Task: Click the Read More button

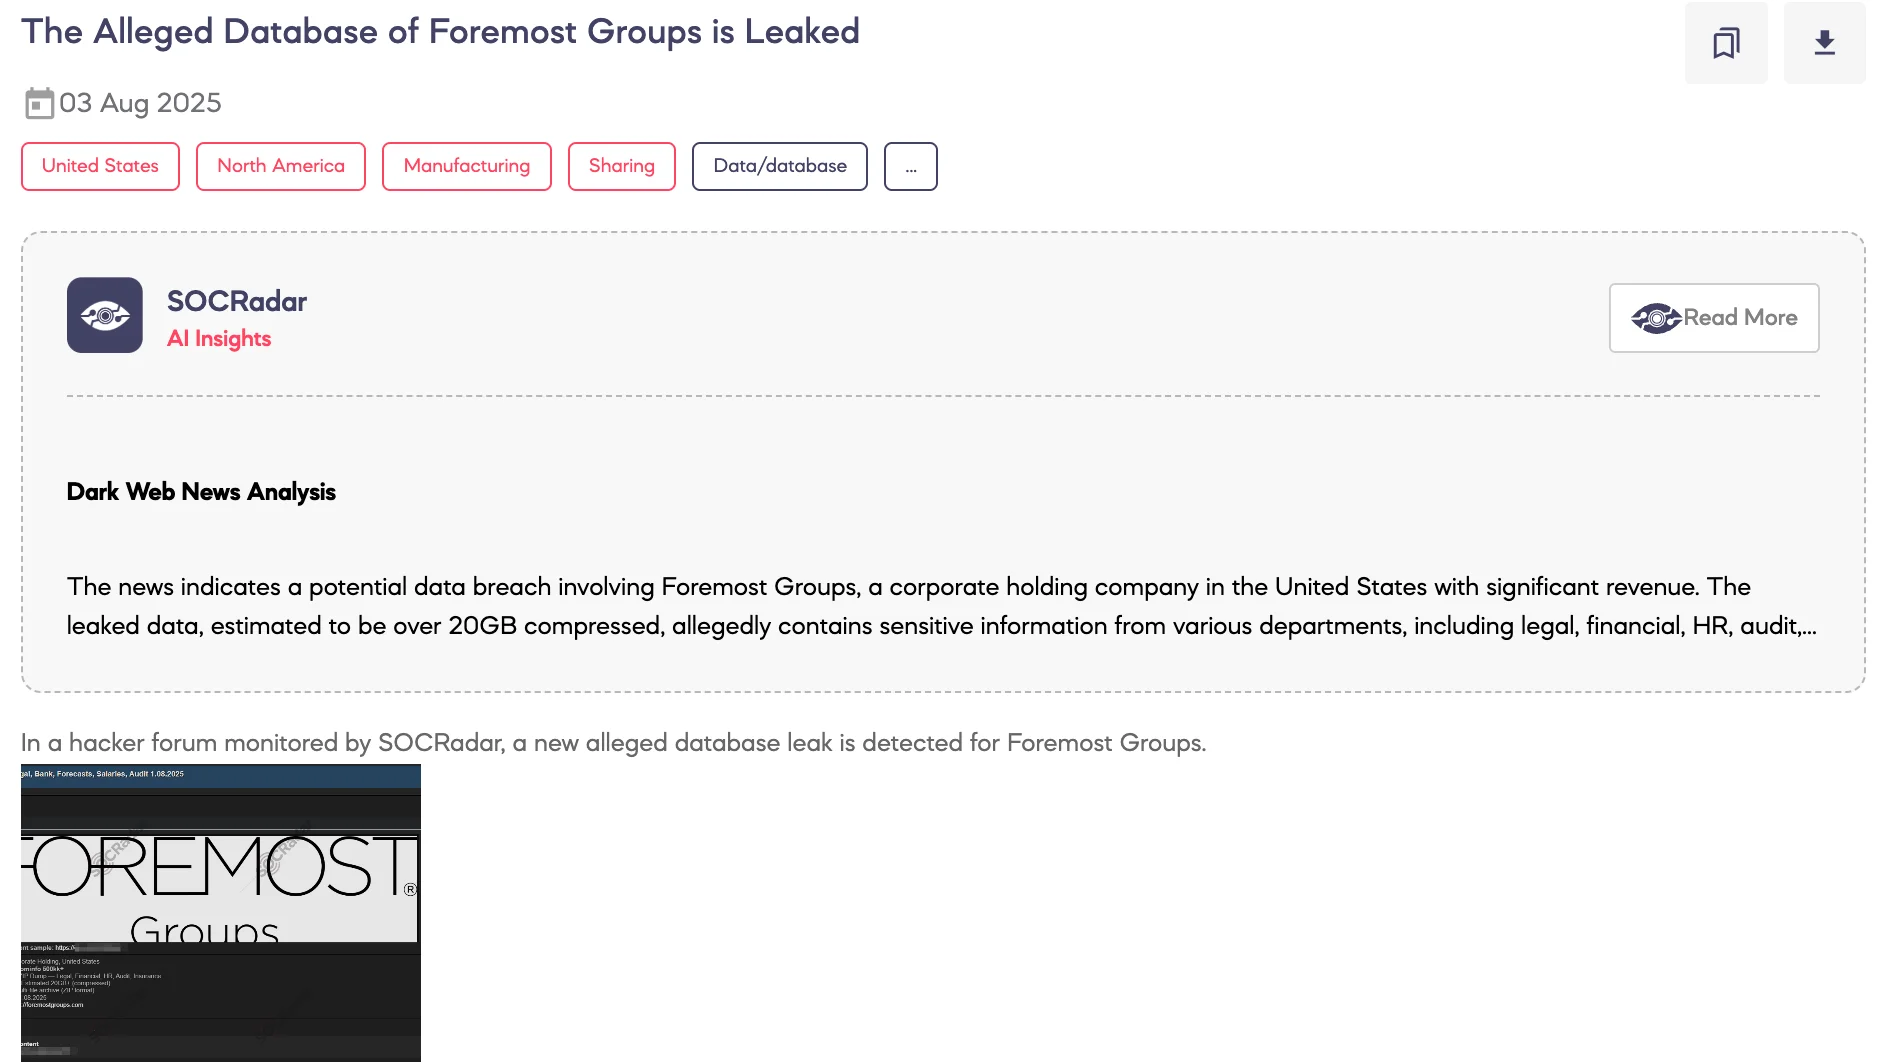Action: 1713,318
